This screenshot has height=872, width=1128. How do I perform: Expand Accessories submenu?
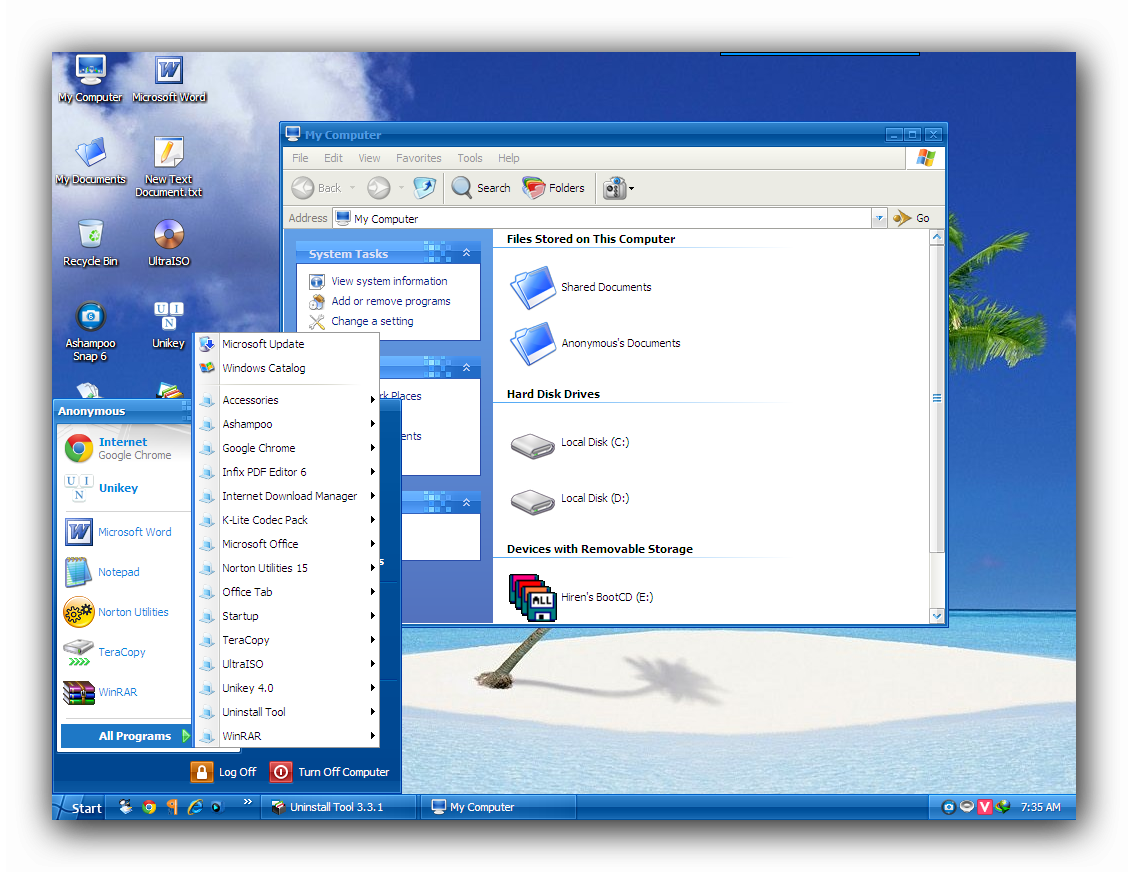pos(288,400)
